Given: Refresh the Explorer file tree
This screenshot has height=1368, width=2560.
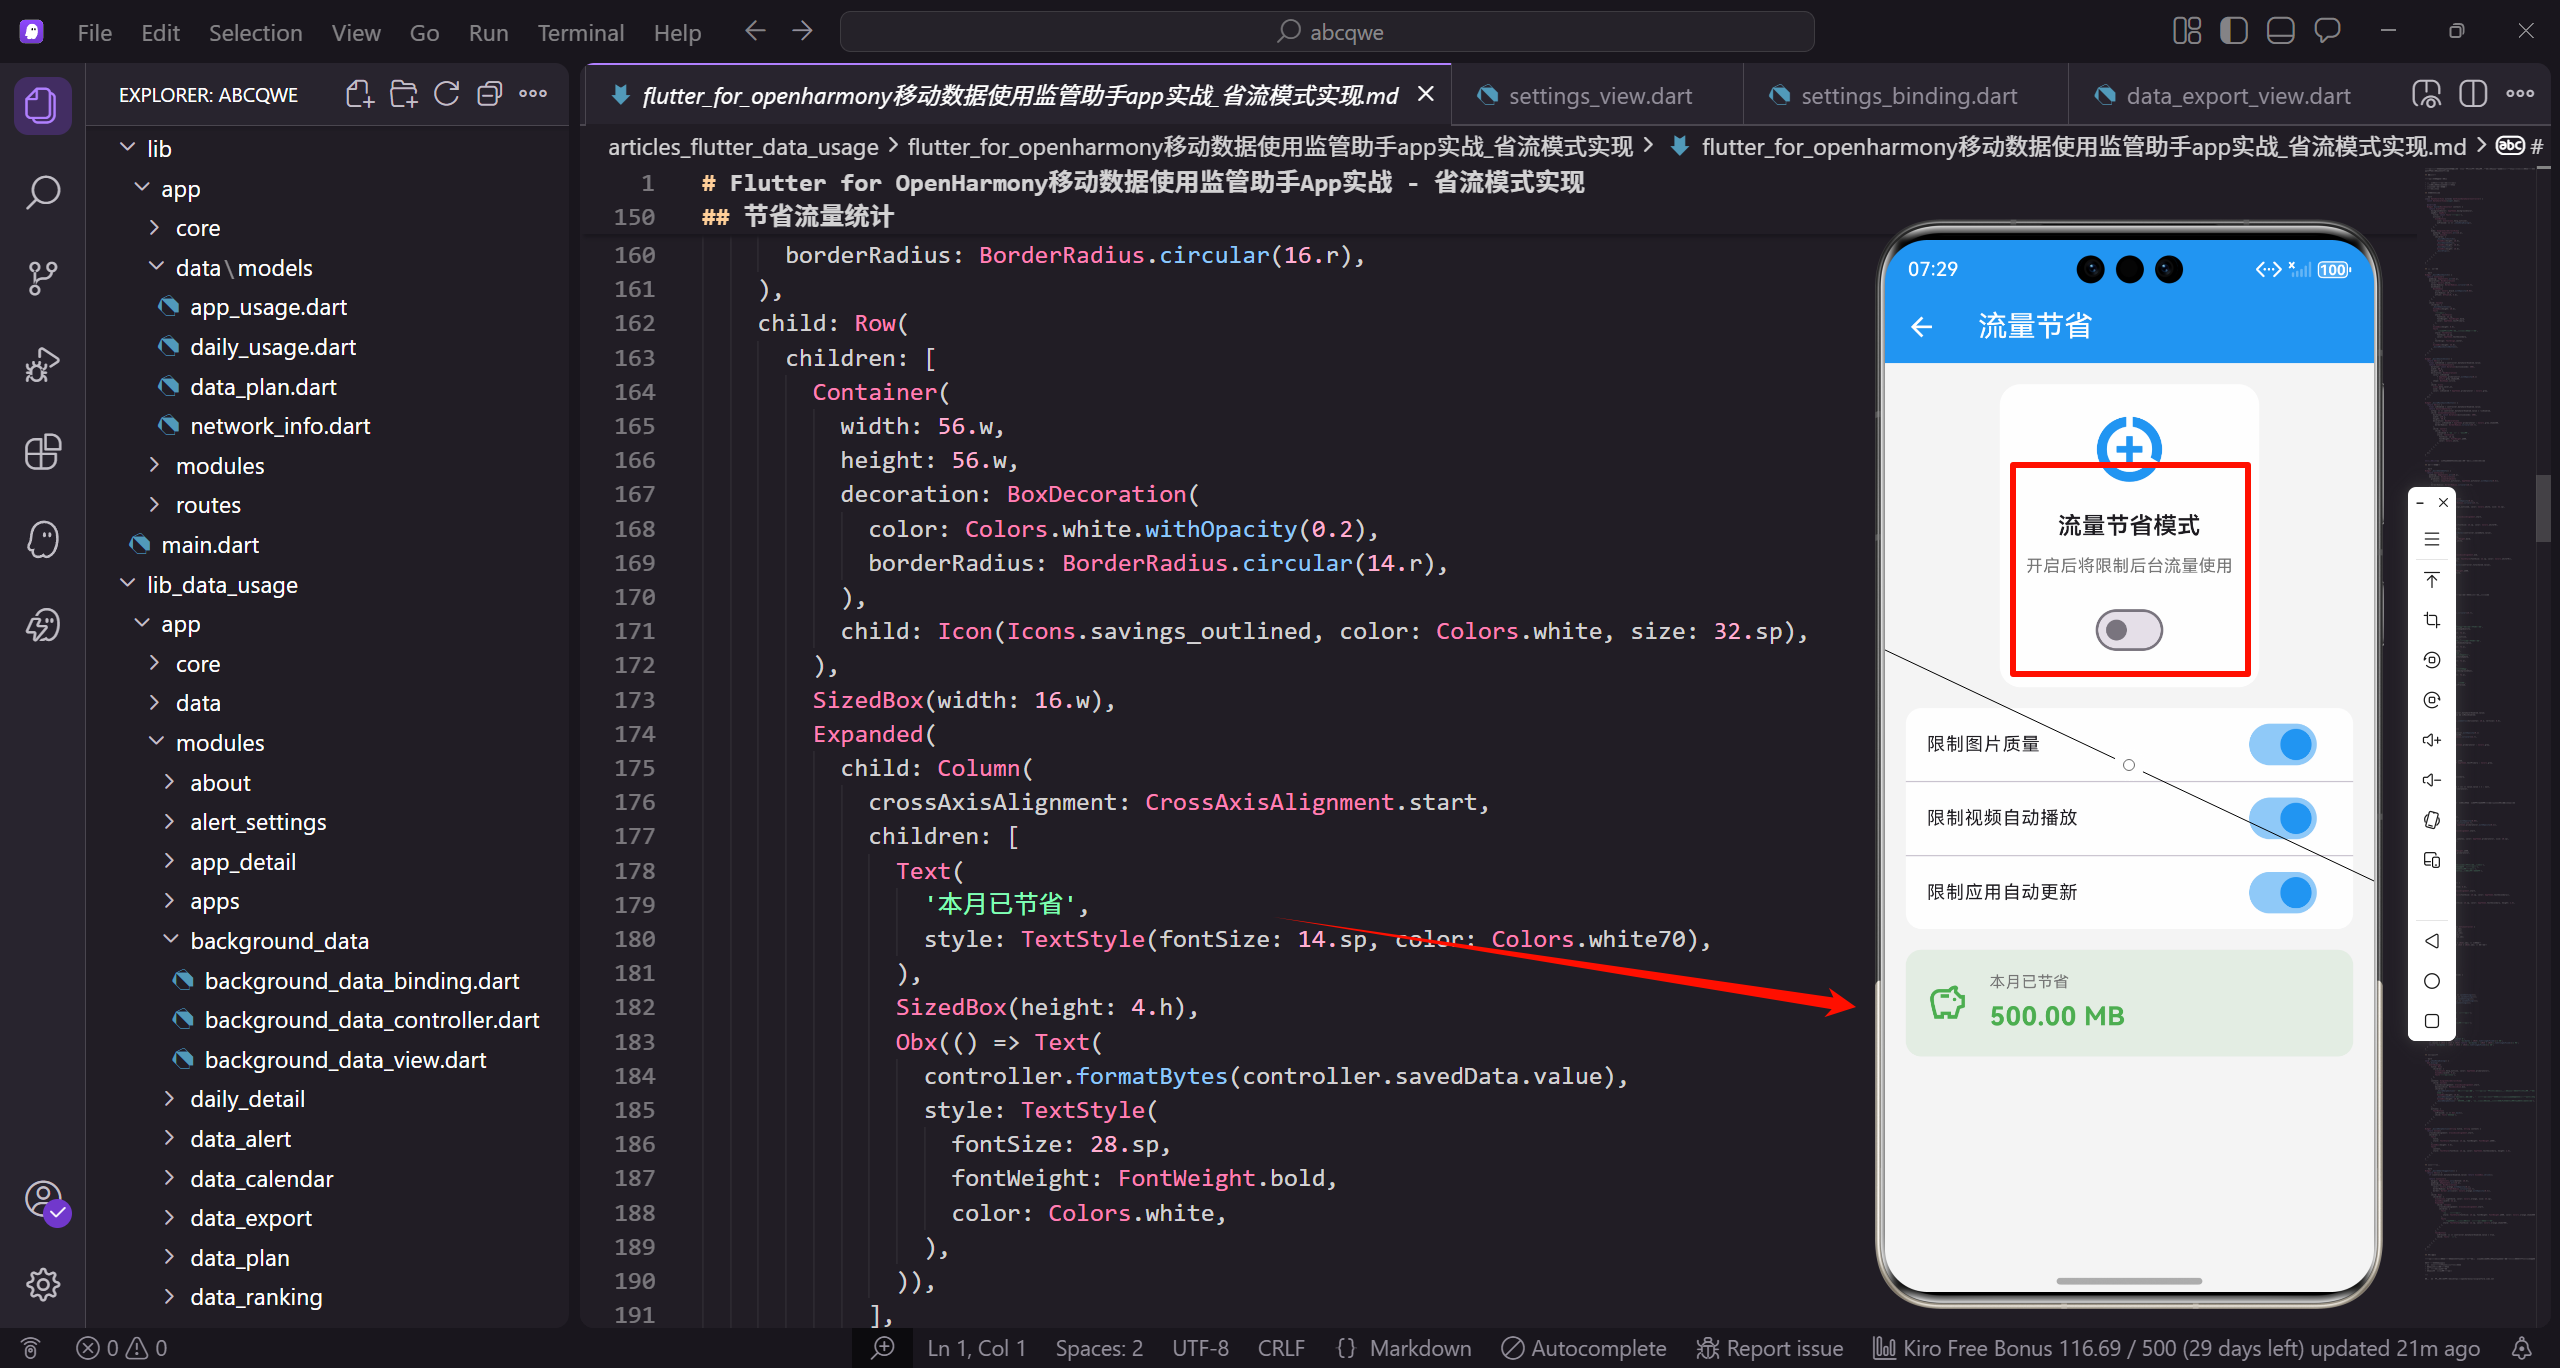Looking at the screenshot, I should pos(446,94).
